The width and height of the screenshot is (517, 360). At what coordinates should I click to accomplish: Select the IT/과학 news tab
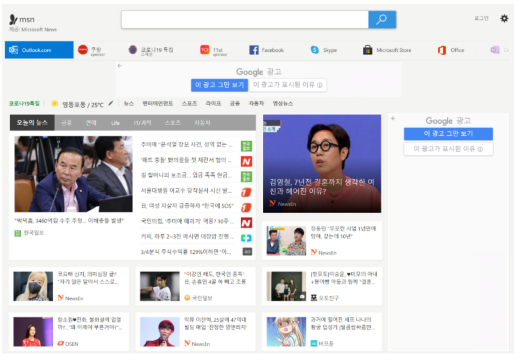tap(142, 123)
